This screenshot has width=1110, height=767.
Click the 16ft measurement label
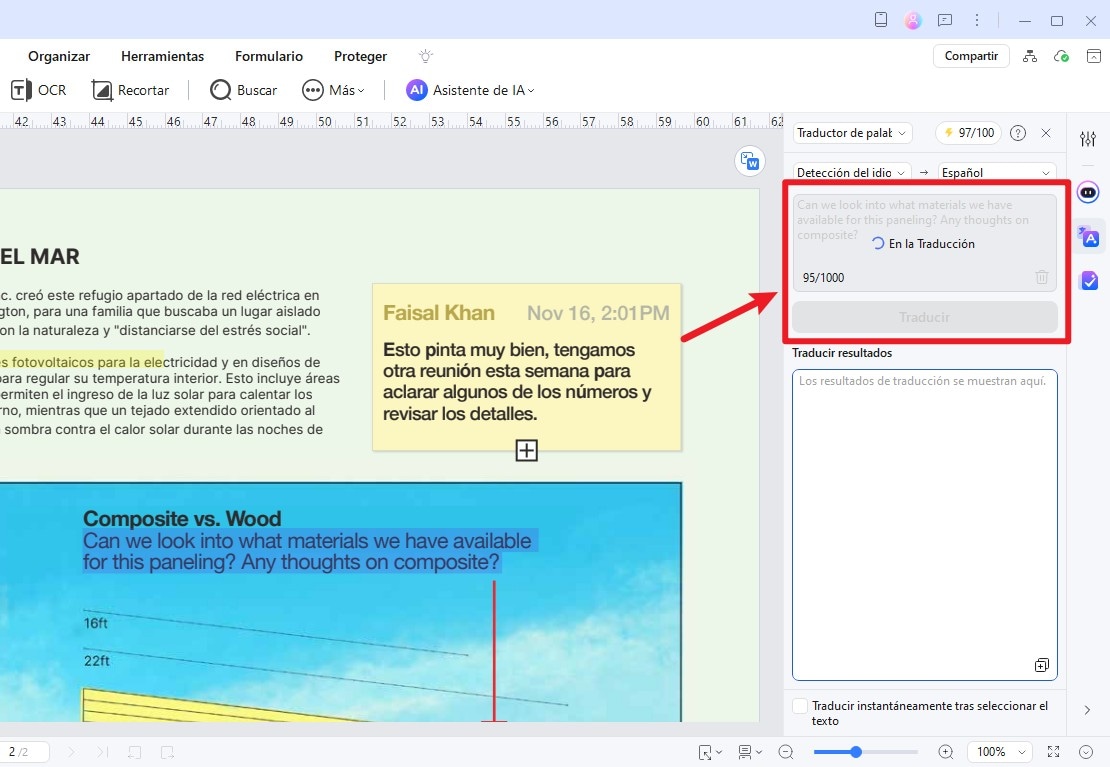coord(96,623)
